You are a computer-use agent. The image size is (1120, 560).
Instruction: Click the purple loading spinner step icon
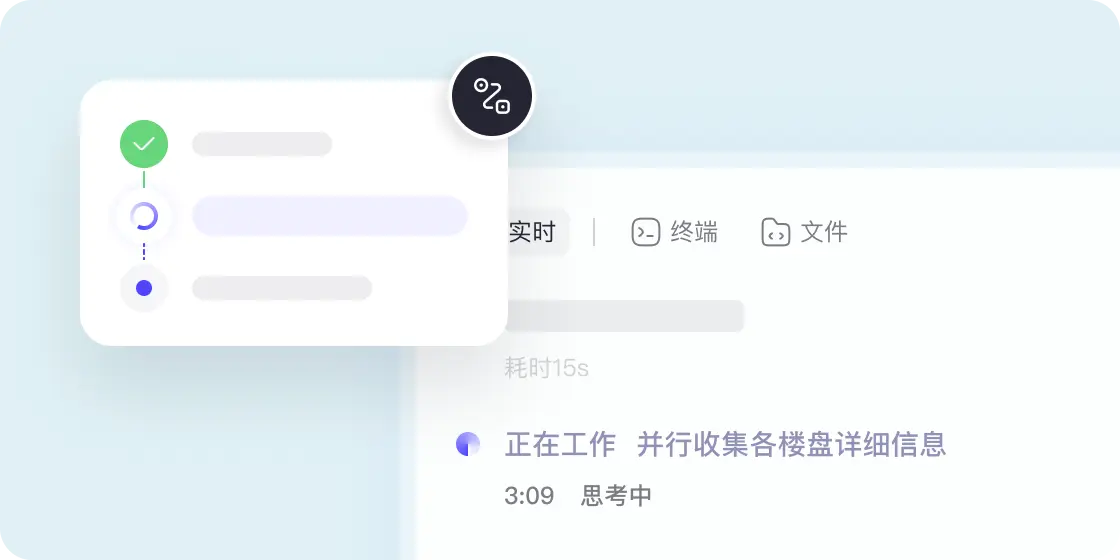click(144, 216)
